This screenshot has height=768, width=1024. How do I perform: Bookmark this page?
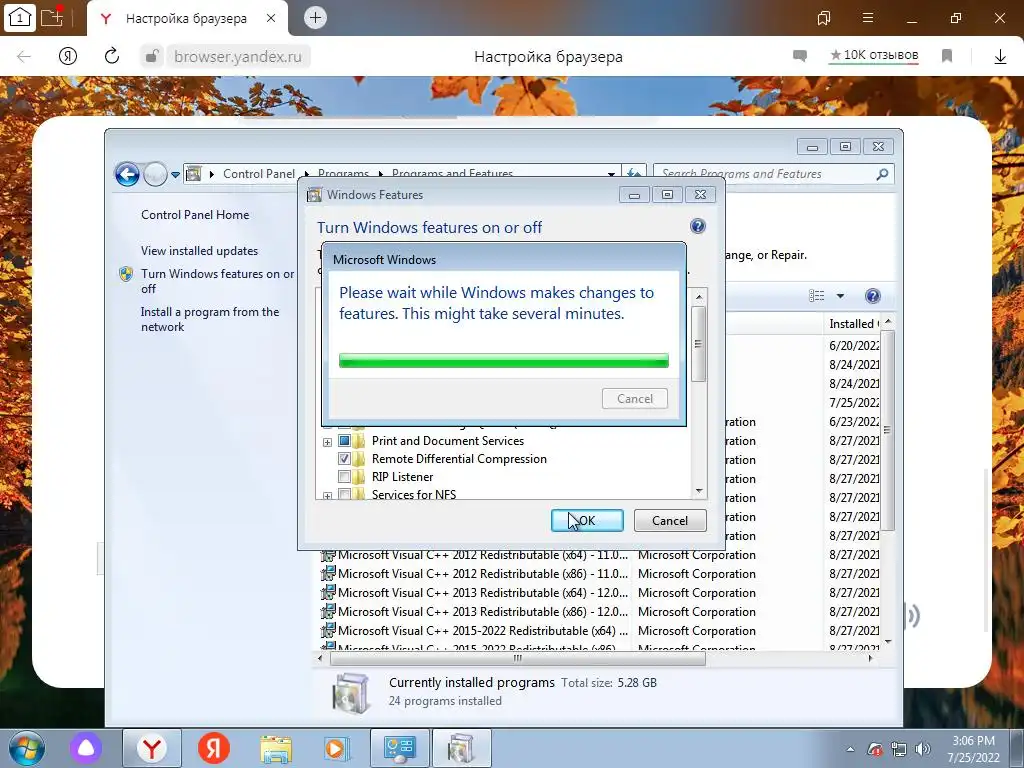pyautogui.click(x=947, y=56)
